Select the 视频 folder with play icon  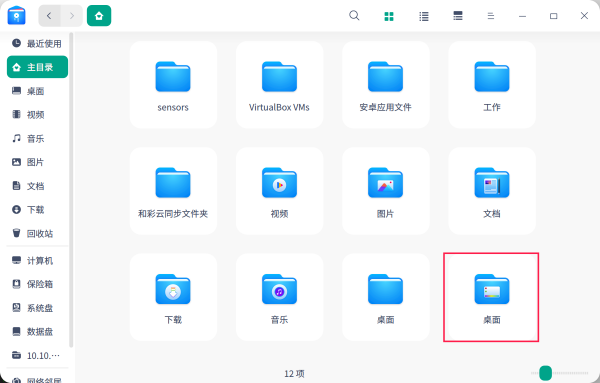279,183
